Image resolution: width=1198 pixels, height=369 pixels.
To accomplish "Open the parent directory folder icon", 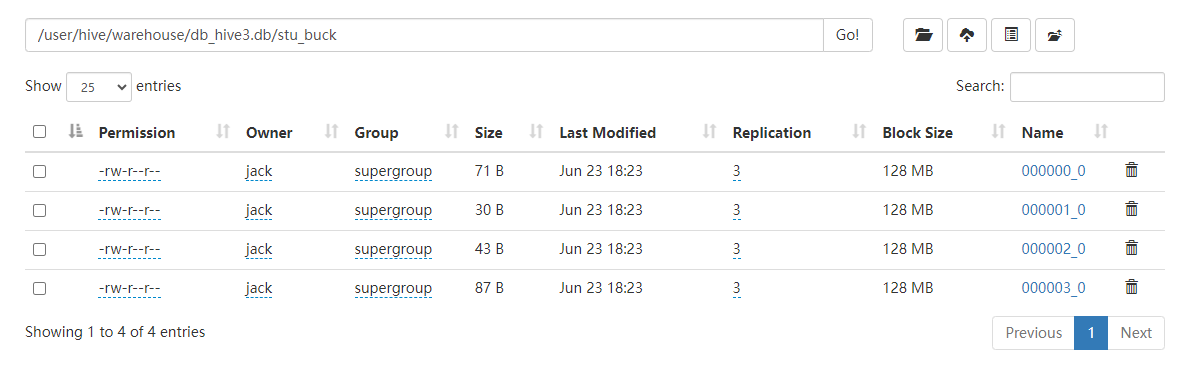I will click(1055, 35).
